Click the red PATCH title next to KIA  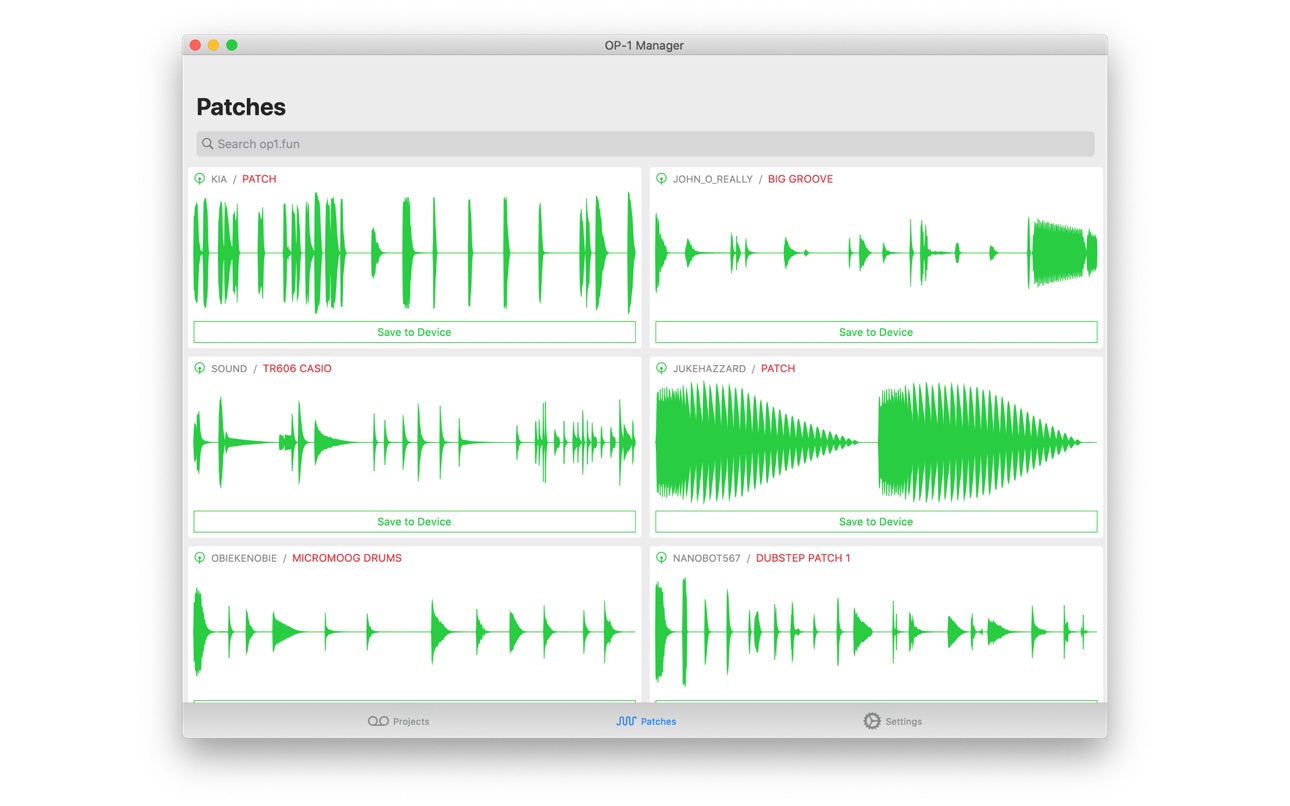[x=259, y=179]
